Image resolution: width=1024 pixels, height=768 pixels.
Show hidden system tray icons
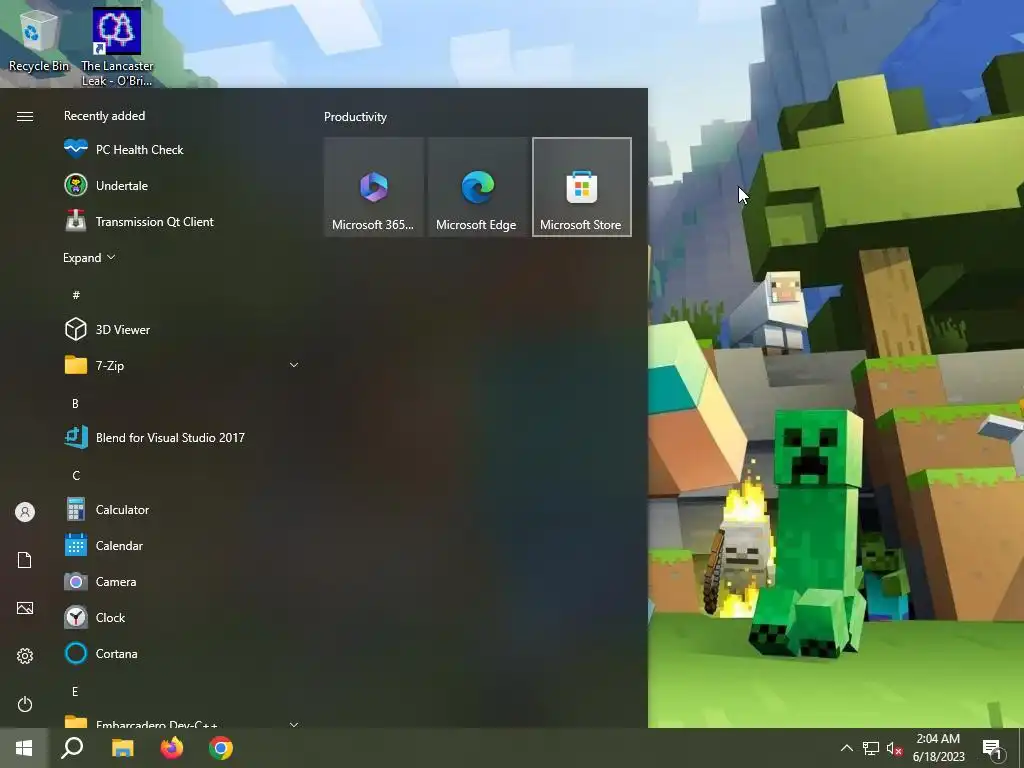pyautogui.click(x=846, y=748)
